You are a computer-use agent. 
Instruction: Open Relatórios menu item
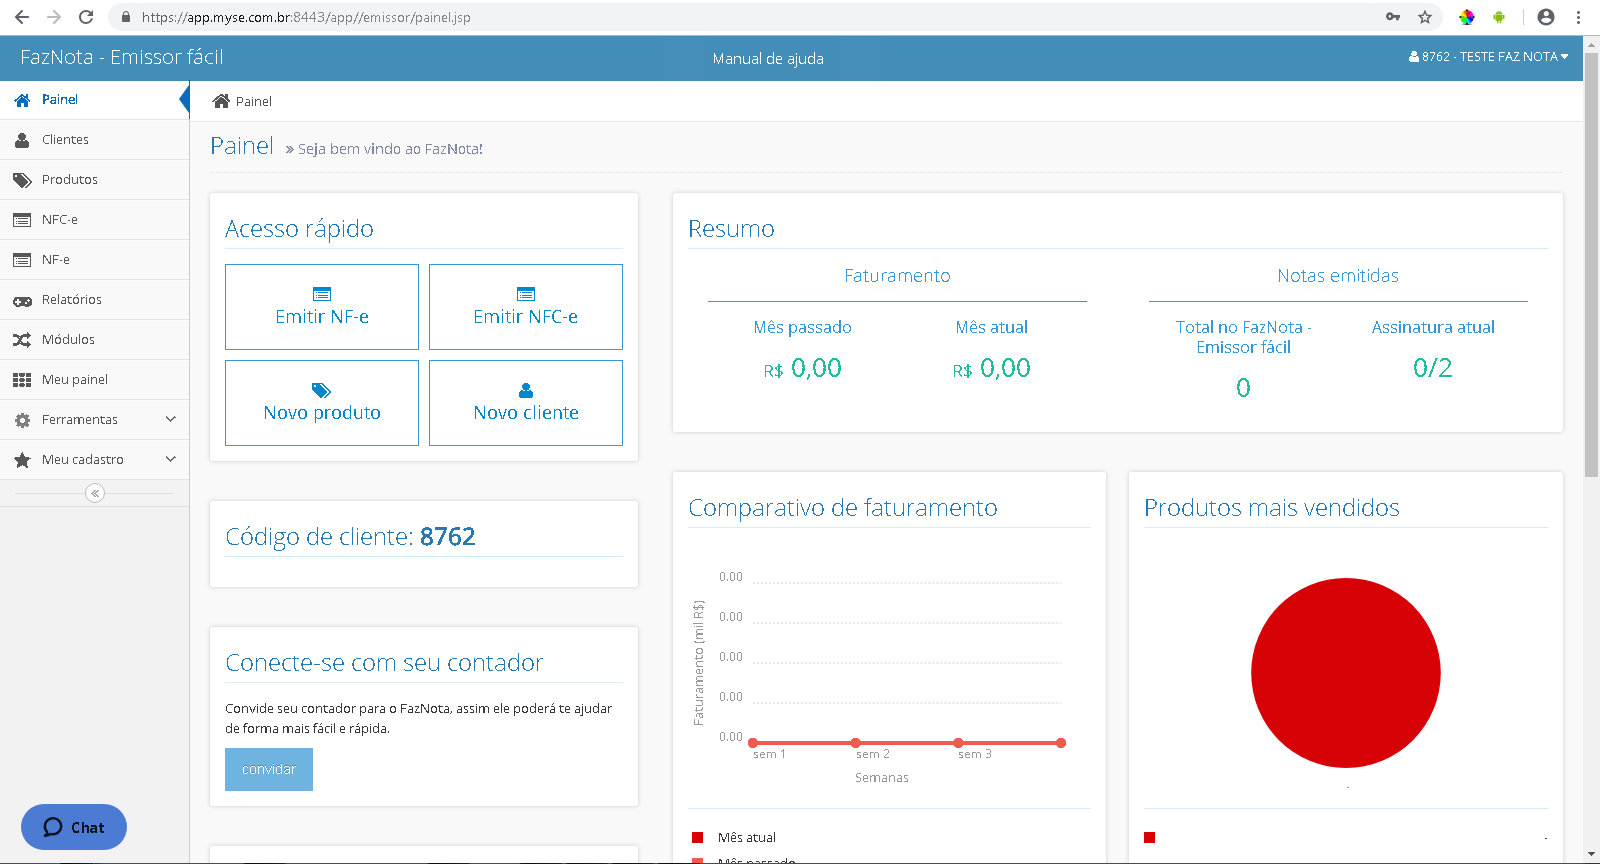tap(94, 300)
